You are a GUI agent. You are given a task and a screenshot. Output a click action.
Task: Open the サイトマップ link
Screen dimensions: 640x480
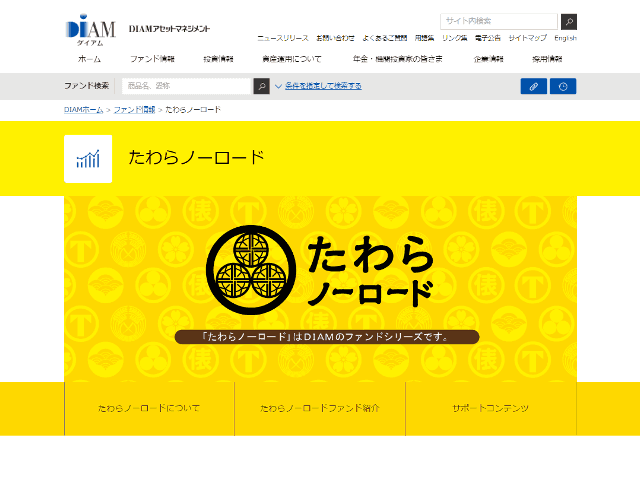coord(528,38)
